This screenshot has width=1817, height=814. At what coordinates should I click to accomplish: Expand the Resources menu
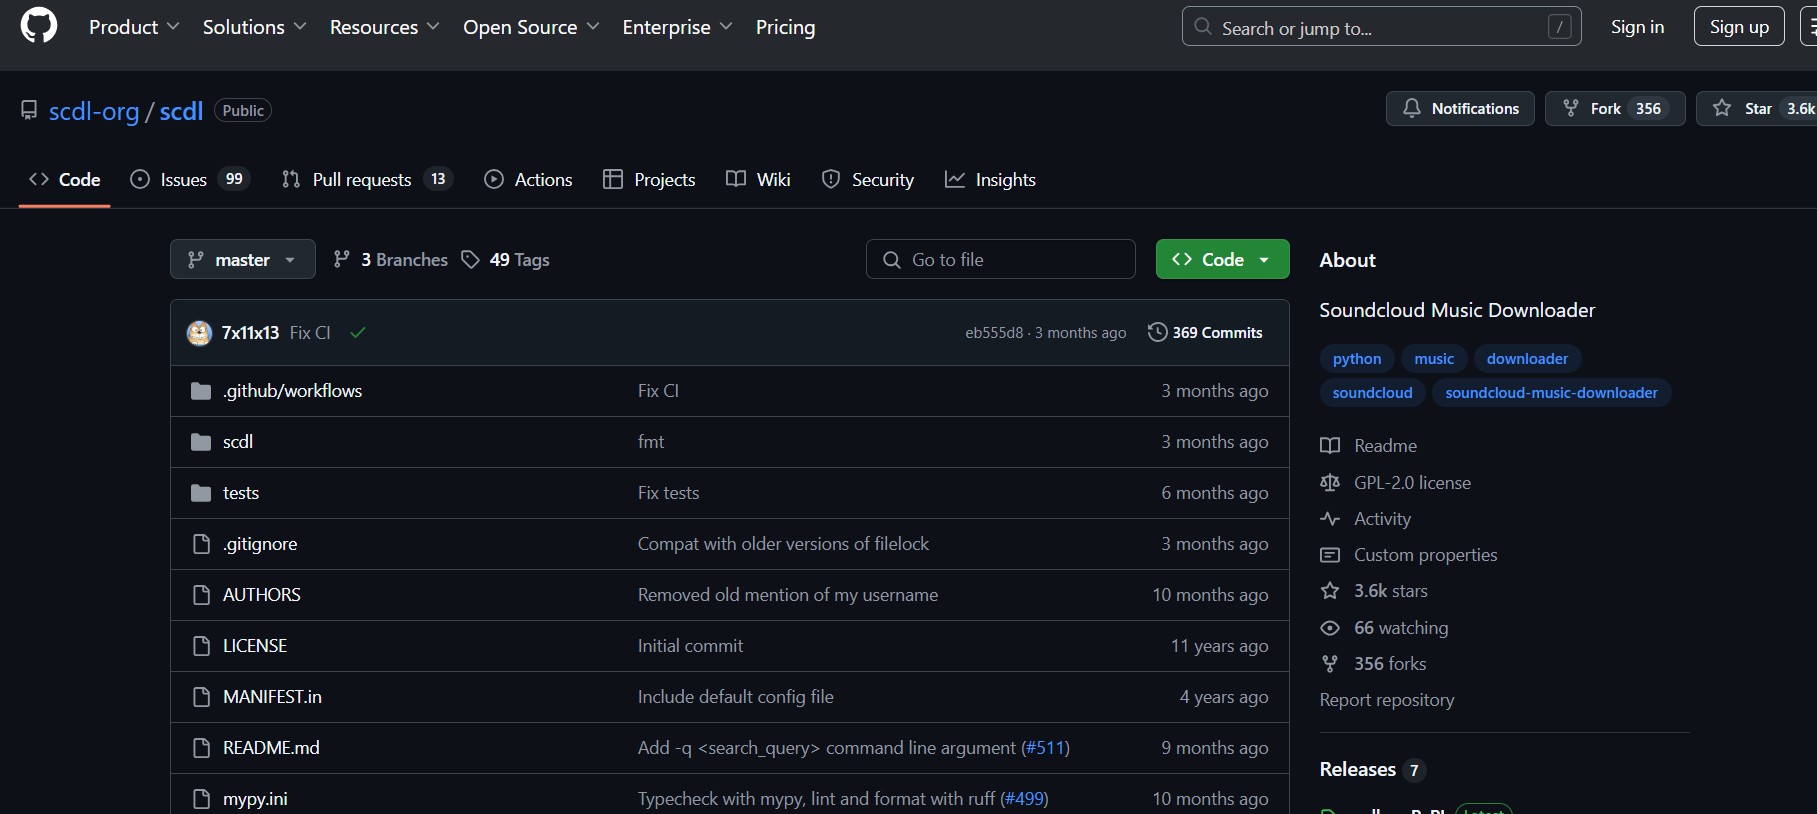(385, 27)
